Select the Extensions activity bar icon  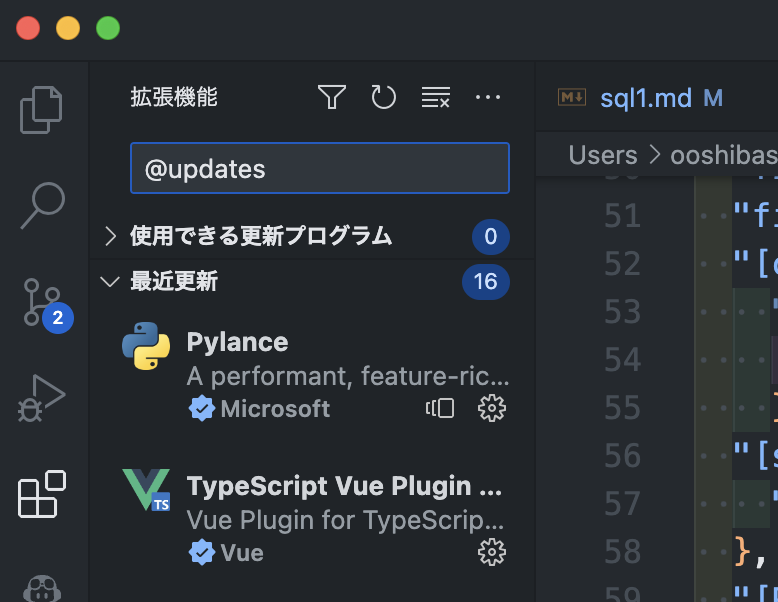[42, 494]
